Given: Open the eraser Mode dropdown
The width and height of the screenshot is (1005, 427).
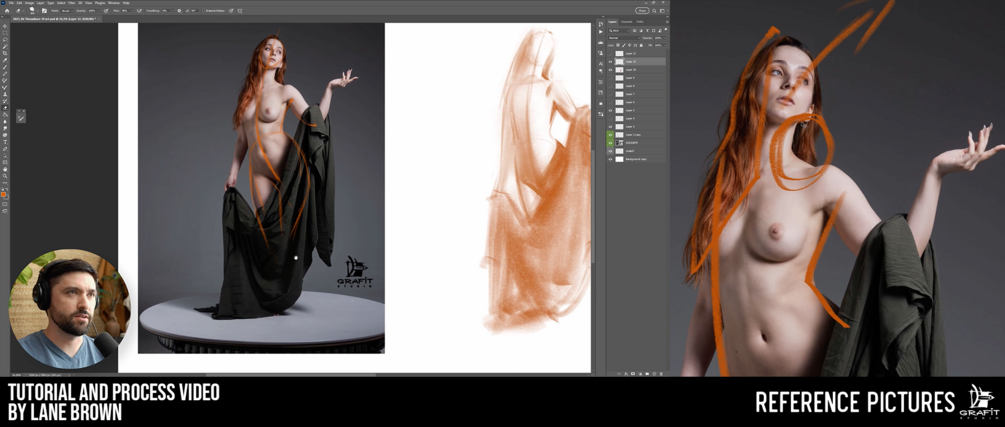Looking at the screenshot, I should click(67, 11).
